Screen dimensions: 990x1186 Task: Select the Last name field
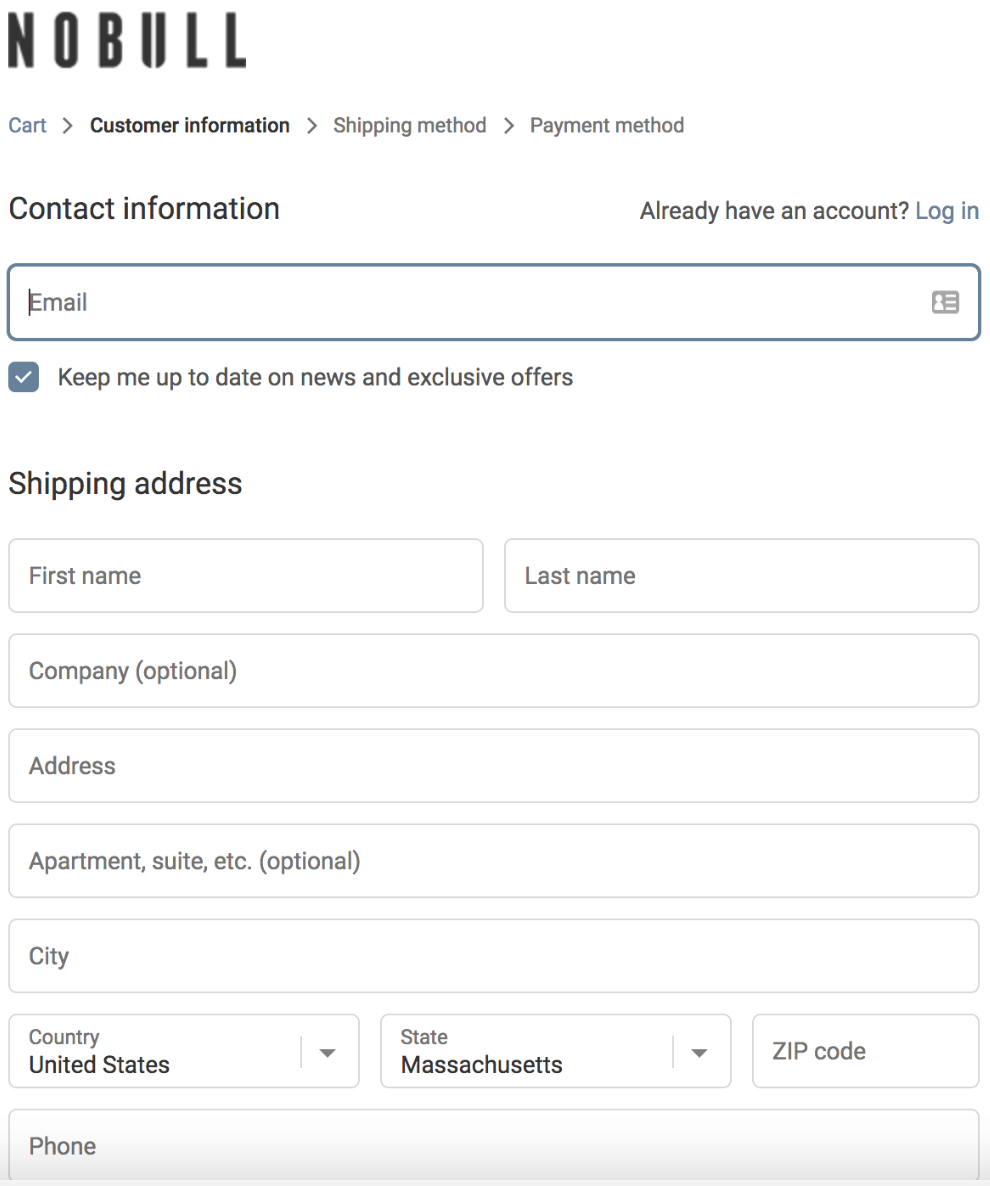[742, 576]
